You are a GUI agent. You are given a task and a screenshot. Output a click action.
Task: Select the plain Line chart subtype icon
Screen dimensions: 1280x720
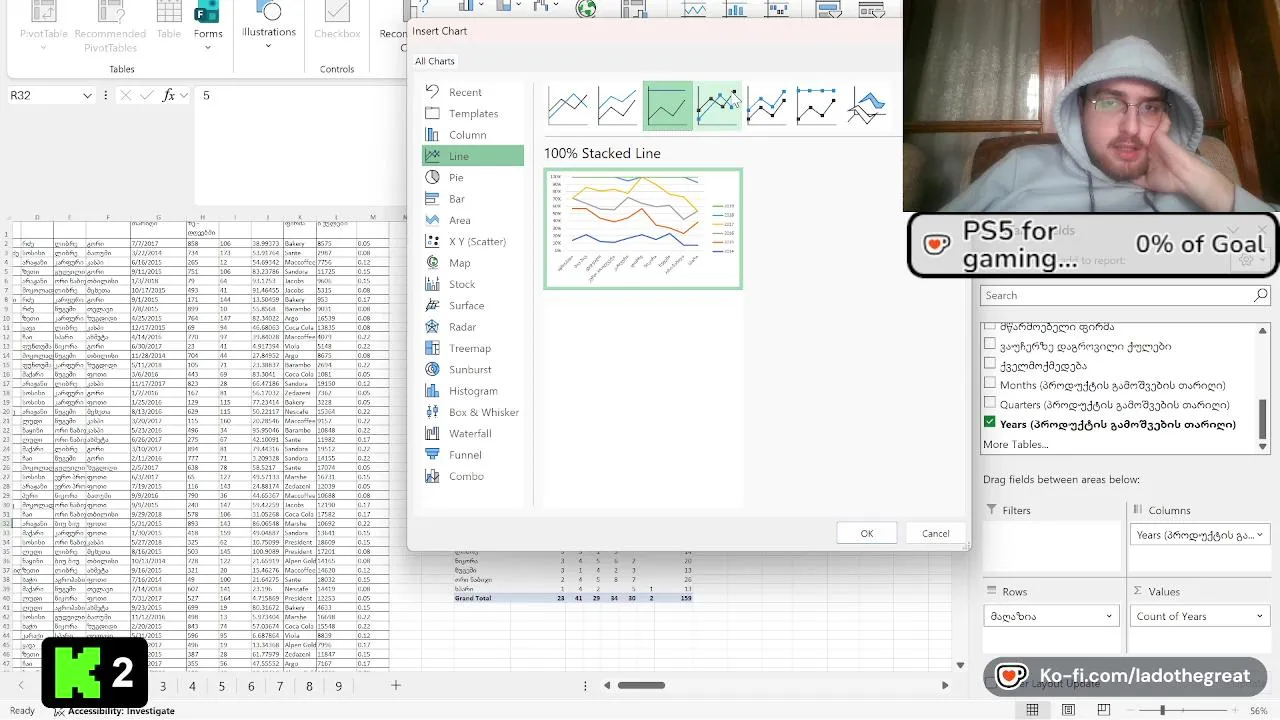[x=568, y=105]
